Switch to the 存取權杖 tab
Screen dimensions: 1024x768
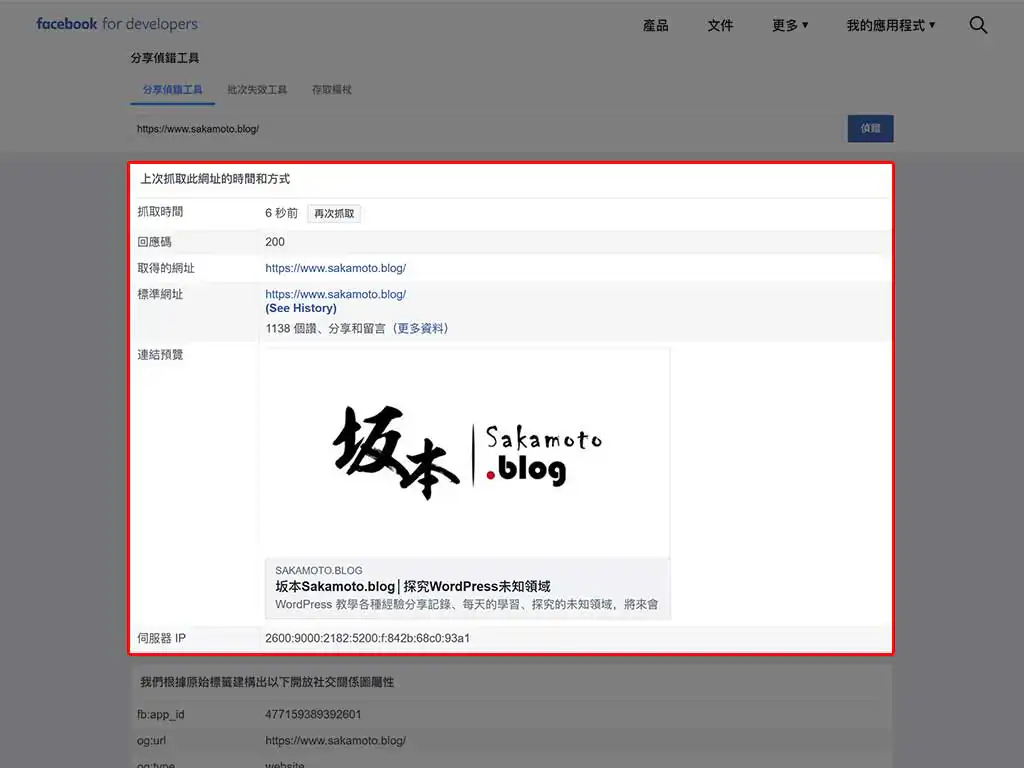pyautogui.click(x=331, y=90)
